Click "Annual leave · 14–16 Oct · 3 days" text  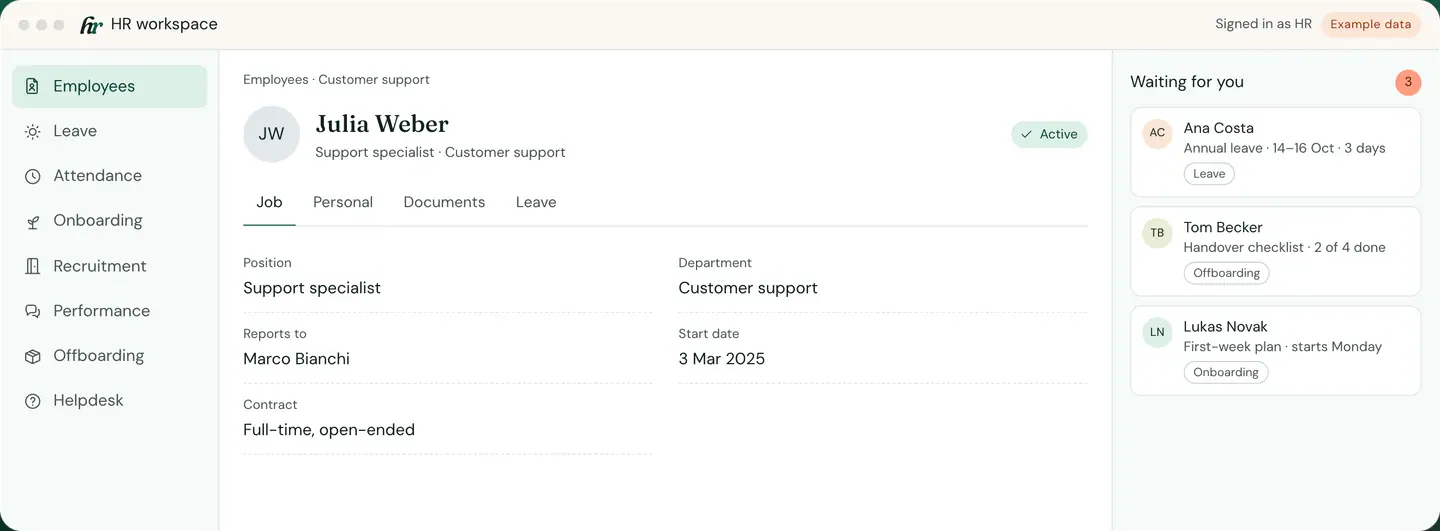[1284, 148]
